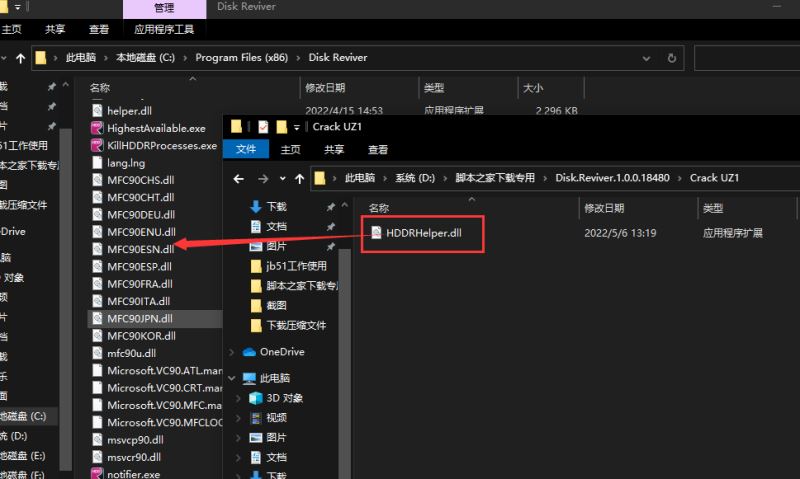Open 截图 folder in Crack UZ1 sidebar

pyautogui.click(x=276, y=306)
